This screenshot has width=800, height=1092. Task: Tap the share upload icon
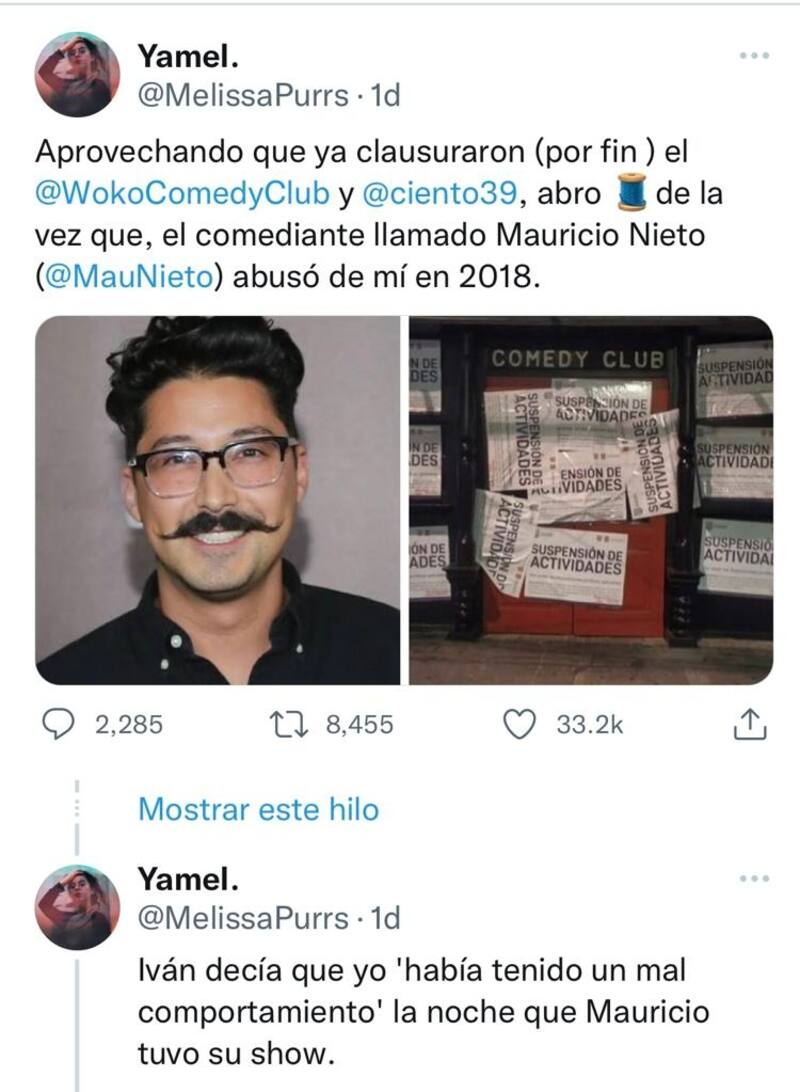tap(749, 724)
